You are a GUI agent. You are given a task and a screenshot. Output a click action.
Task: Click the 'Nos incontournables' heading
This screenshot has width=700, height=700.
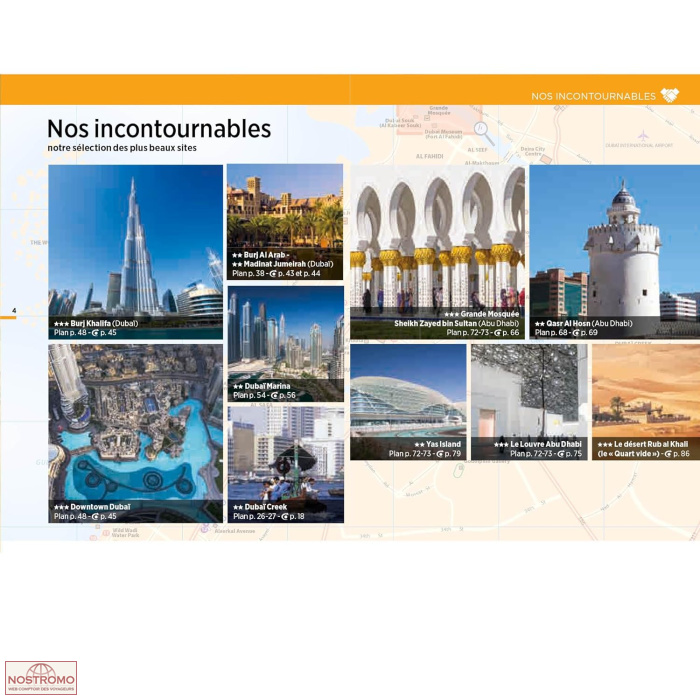click(159, 129)
